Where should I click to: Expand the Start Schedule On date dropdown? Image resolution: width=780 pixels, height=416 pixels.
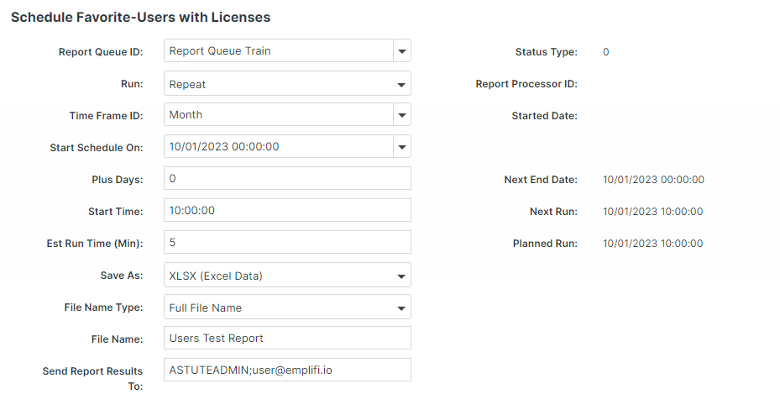[x=401, y=147]
